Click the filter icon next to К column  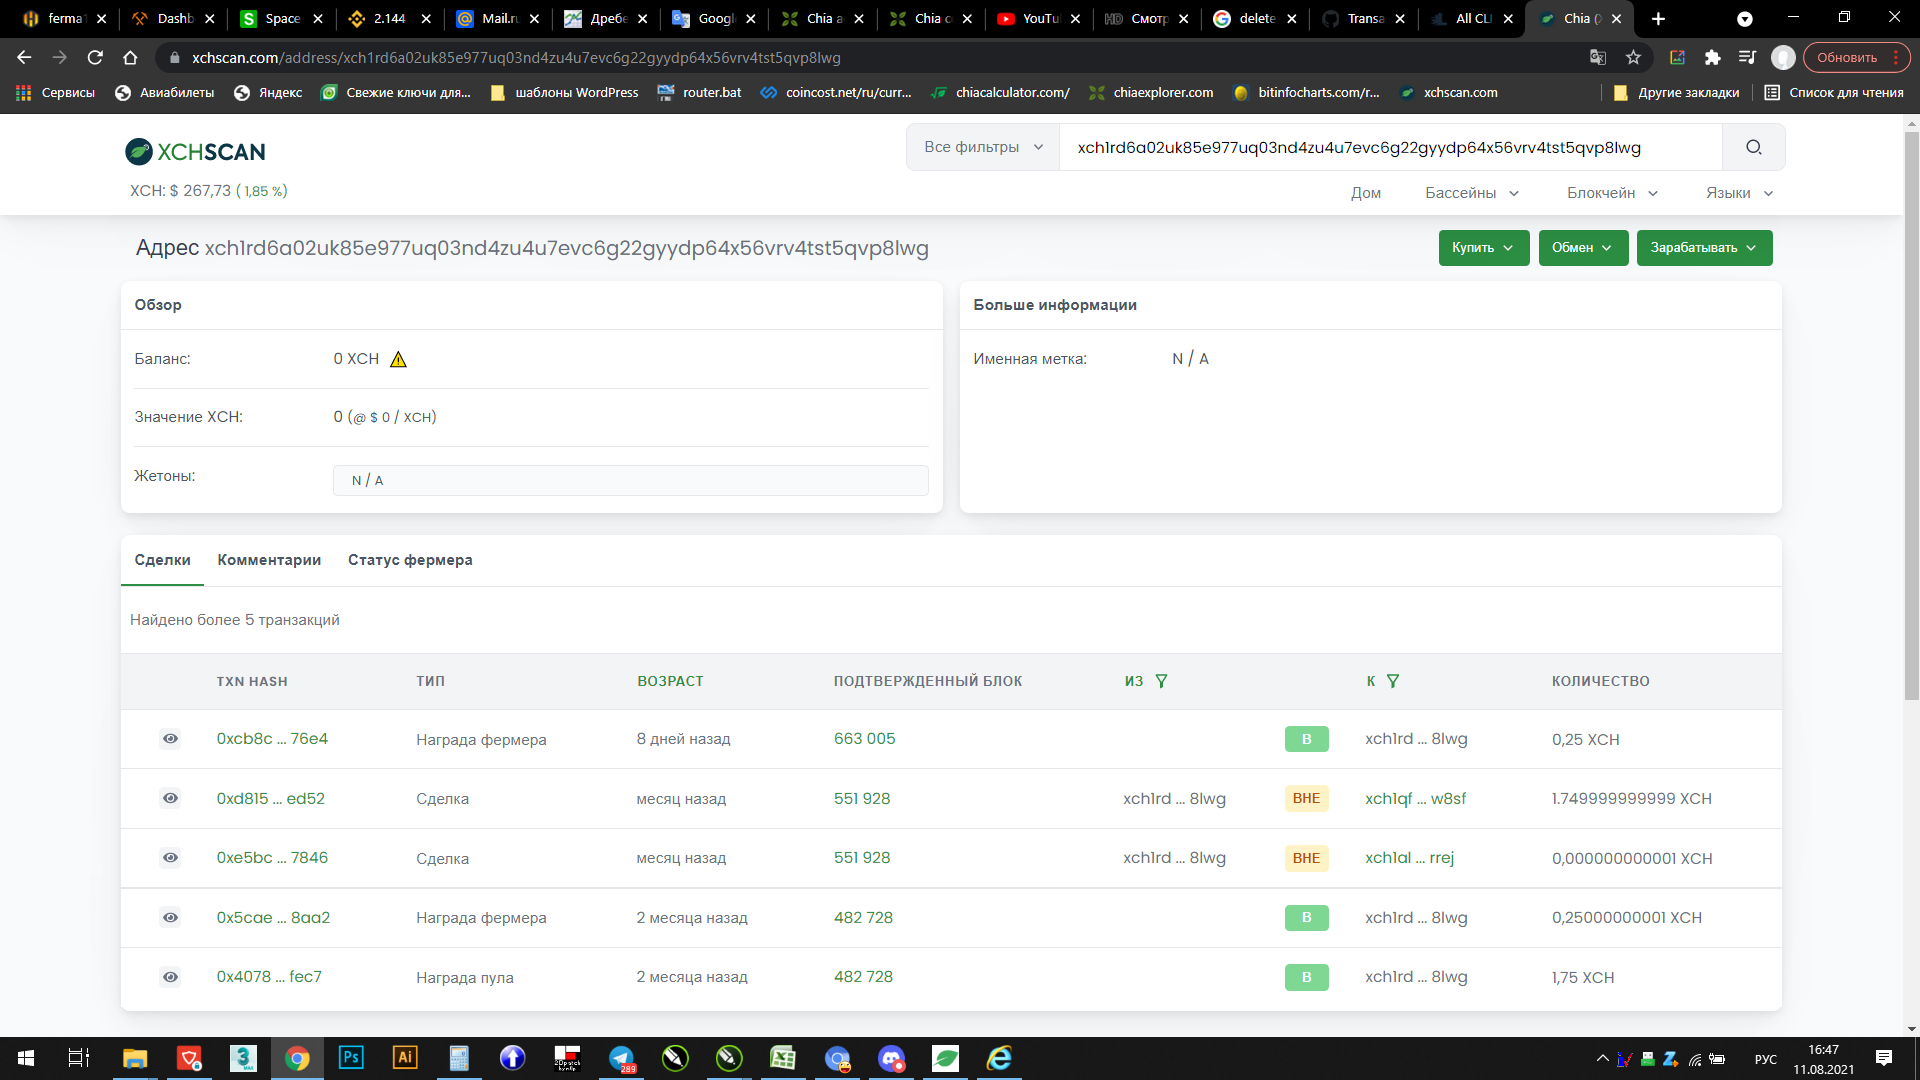(x=1393, y=681)
